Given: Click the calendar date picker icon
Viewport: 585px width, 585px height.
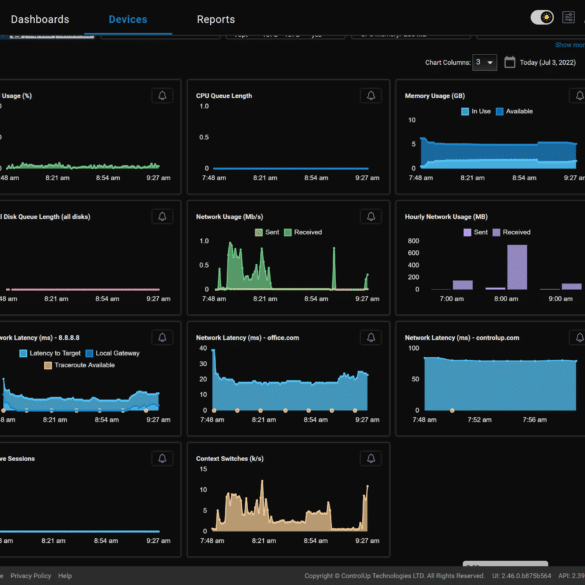Looking at the screenshot, I should click(510, 62).
